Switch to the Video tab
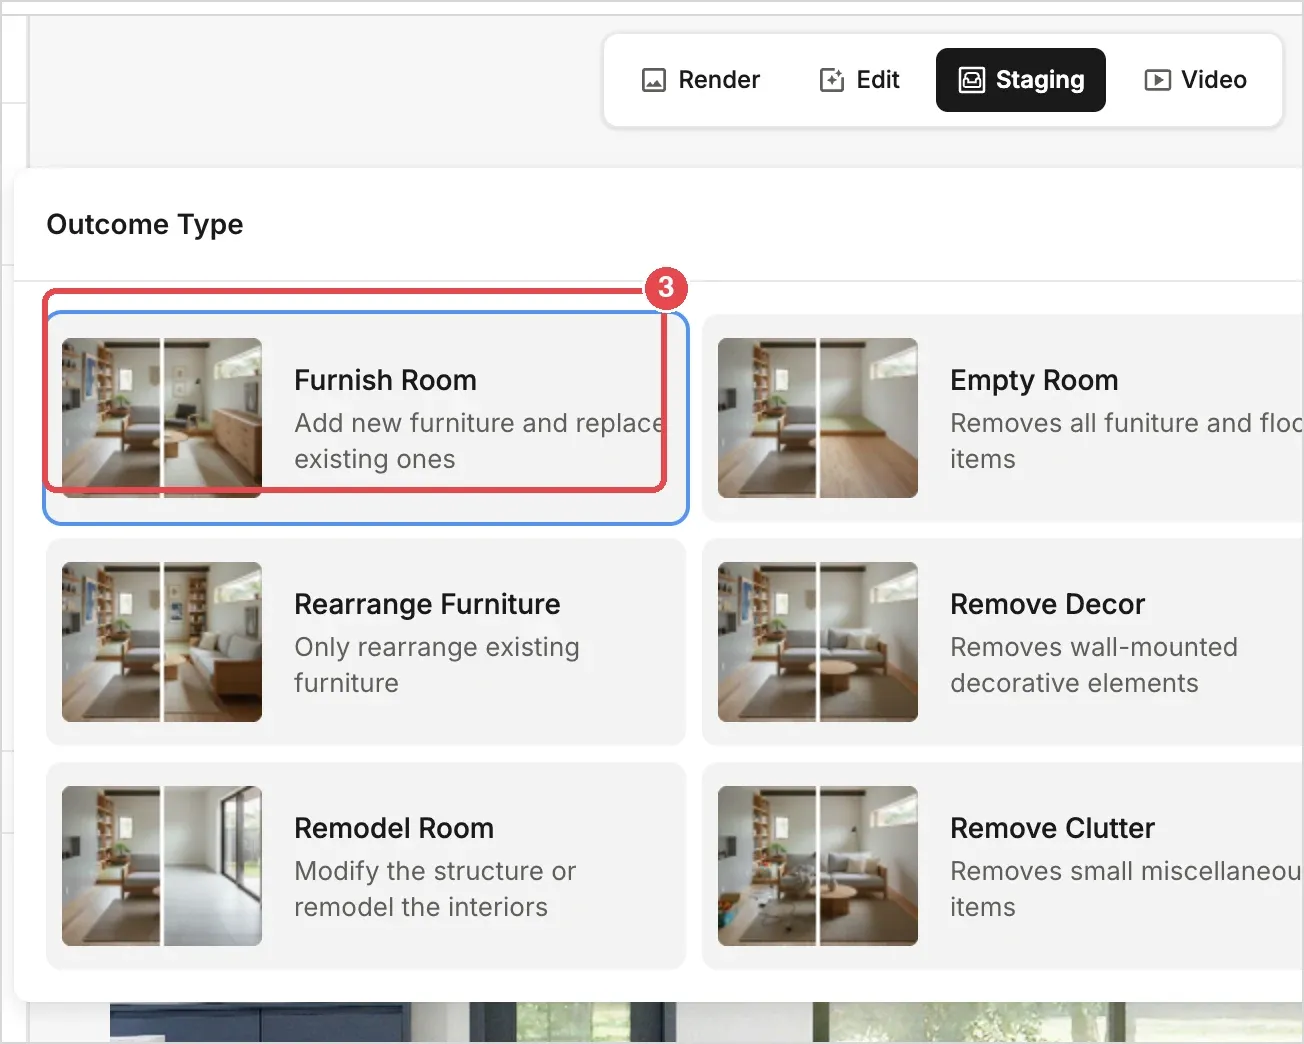The image size is (1304, 1044). click(1195, 80)
